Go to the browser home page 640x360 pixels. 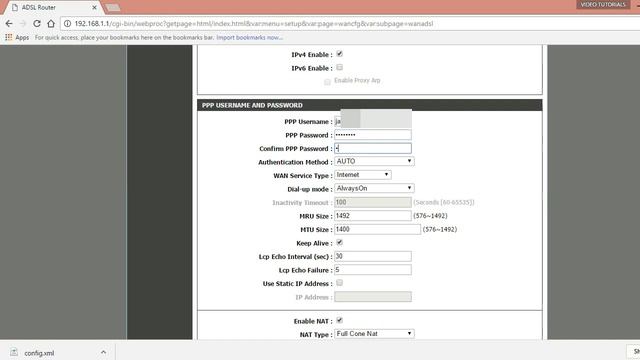tap(51, 24)
